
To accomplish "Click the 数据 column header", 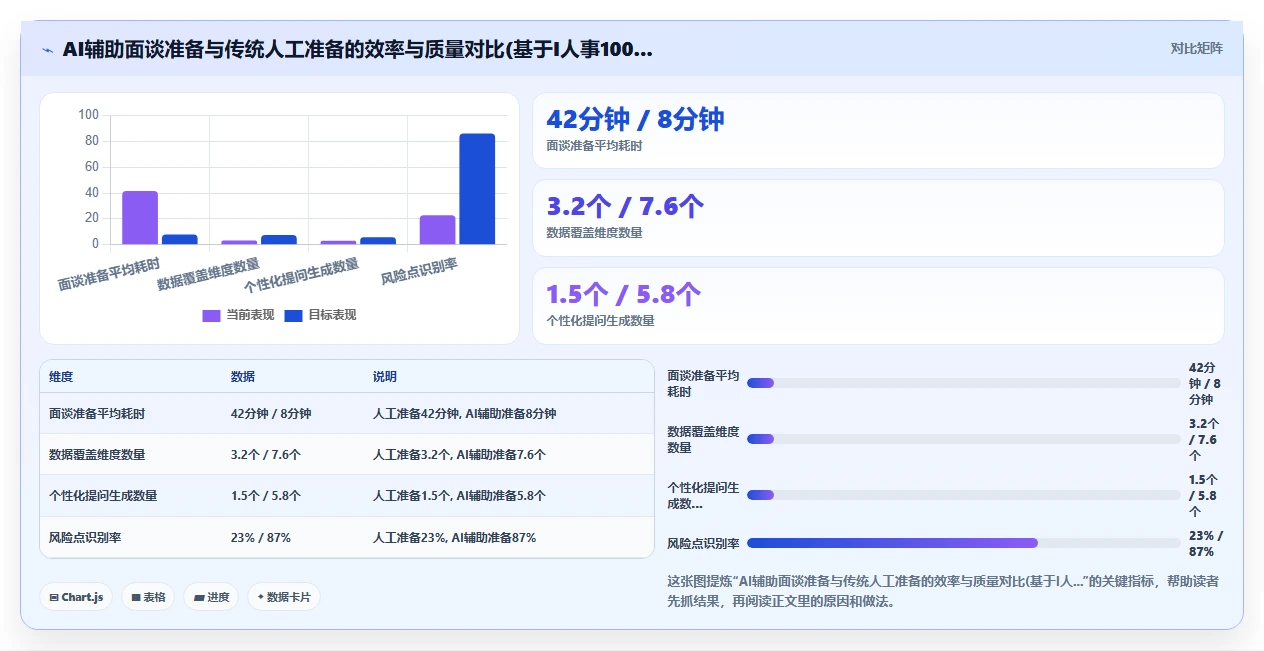I will pyautogui.click(x=243, y=377).
